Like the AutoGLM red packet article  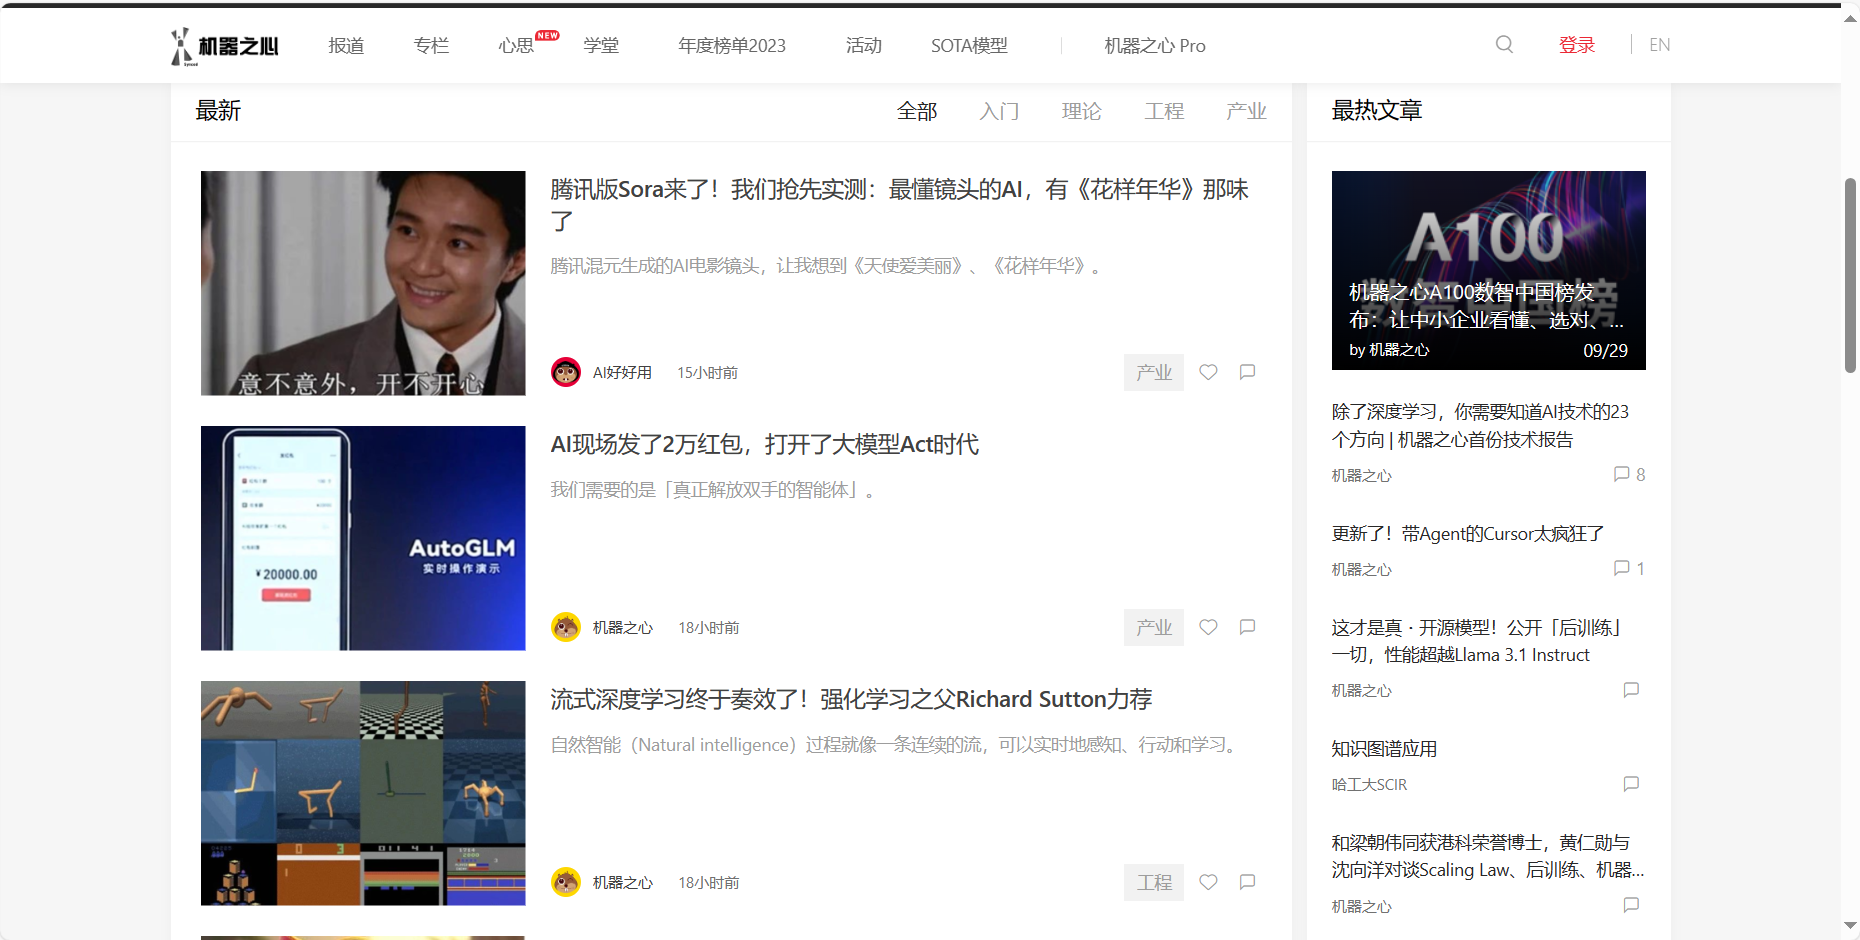[x=1208, y=627]
